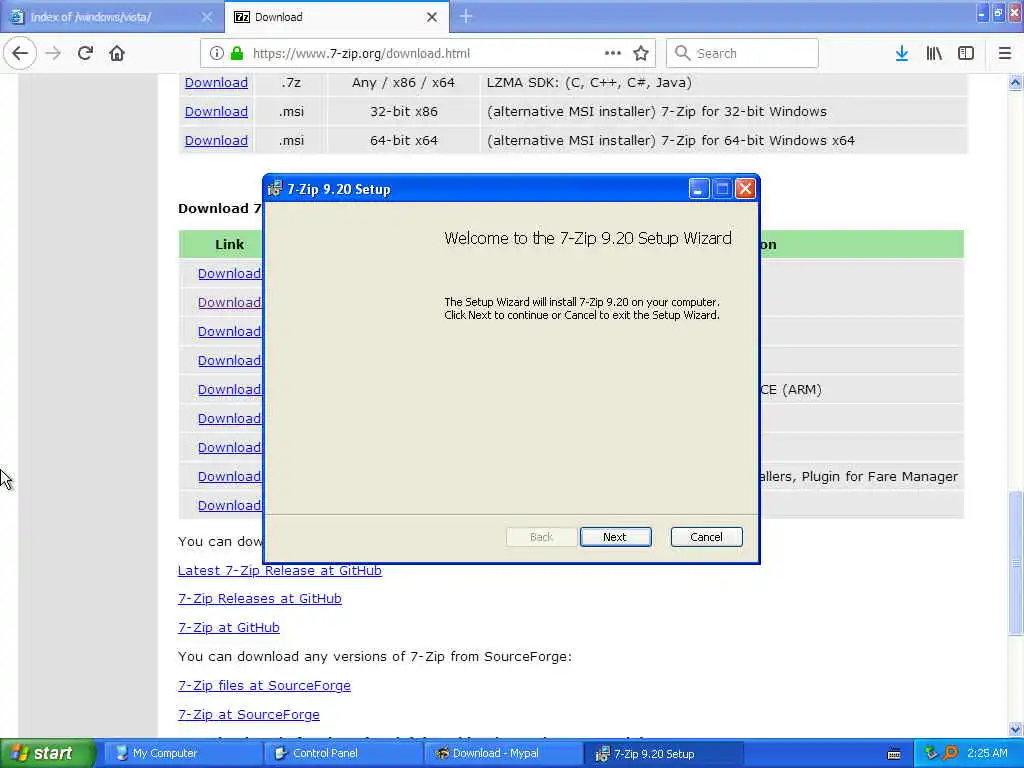Open the Windows start menu

(x=47, y=754)
